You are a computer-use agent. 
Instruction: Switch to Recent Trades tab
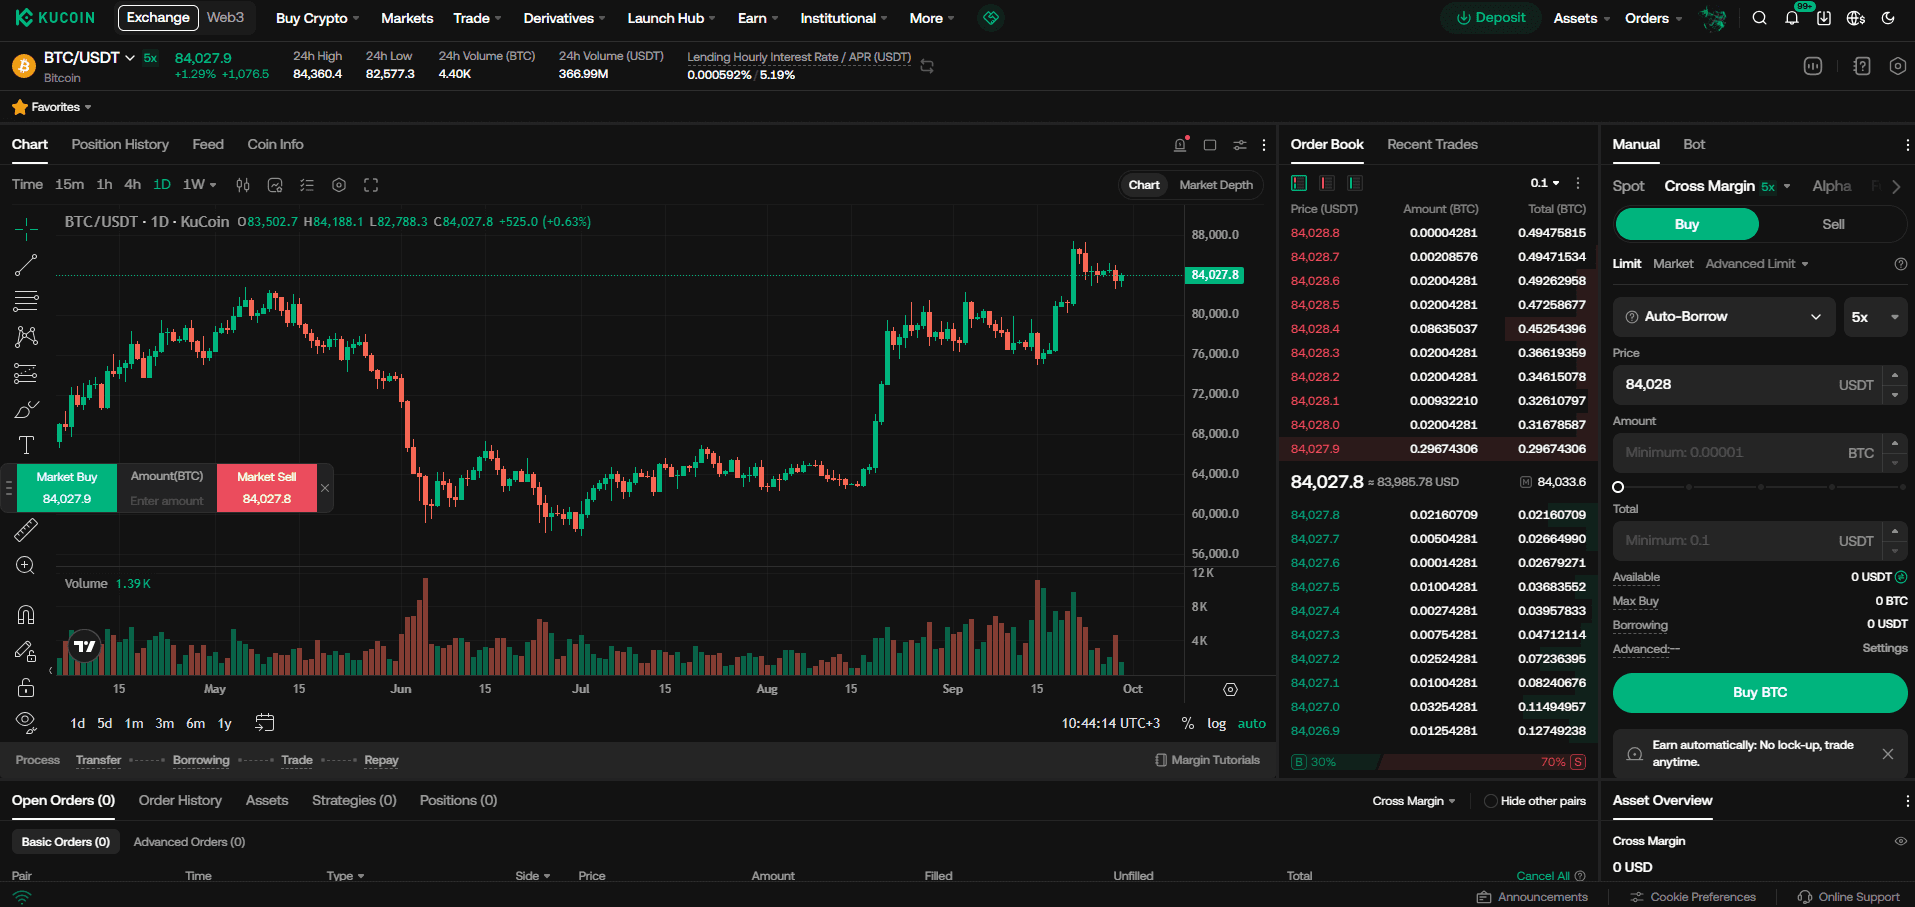[1432, 145]
